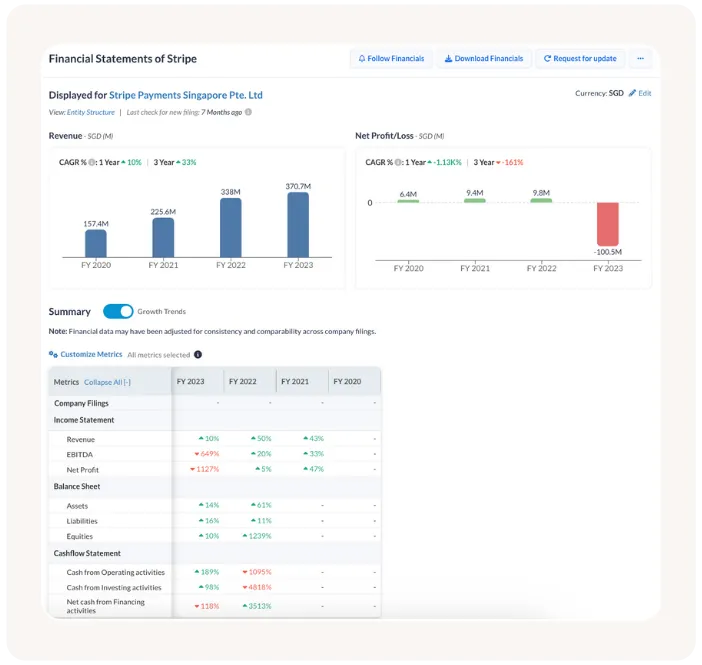Toggle the Growth Trends switch
Viewport: 702px width, 665px height.
118,311
